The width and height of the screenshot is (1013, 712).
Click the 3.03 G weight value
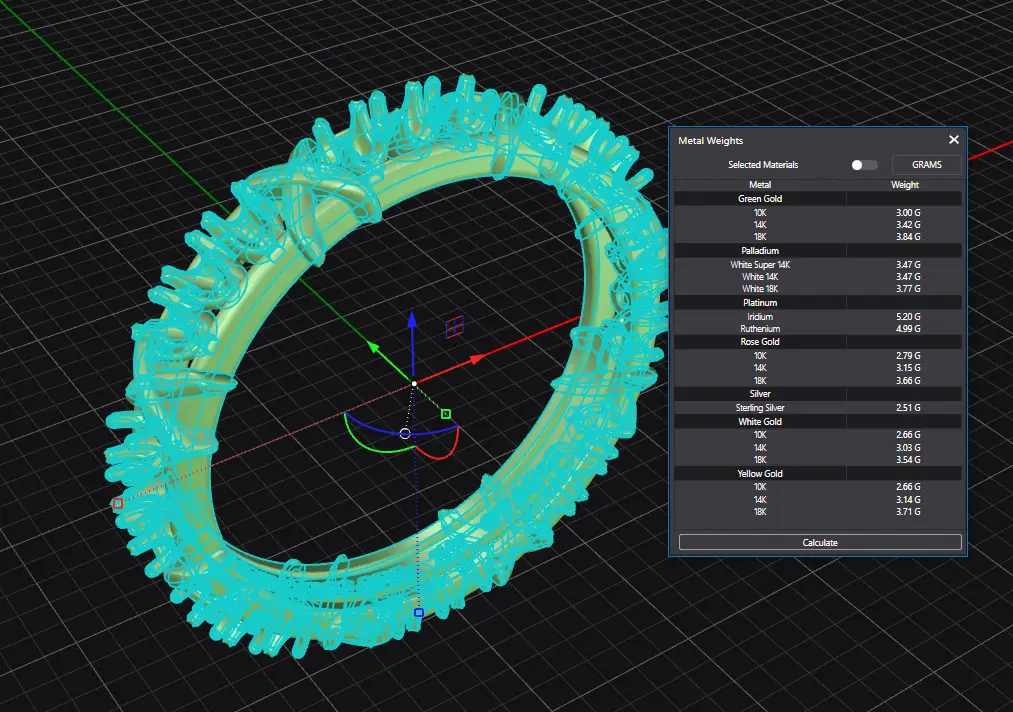tap(908, 448)
